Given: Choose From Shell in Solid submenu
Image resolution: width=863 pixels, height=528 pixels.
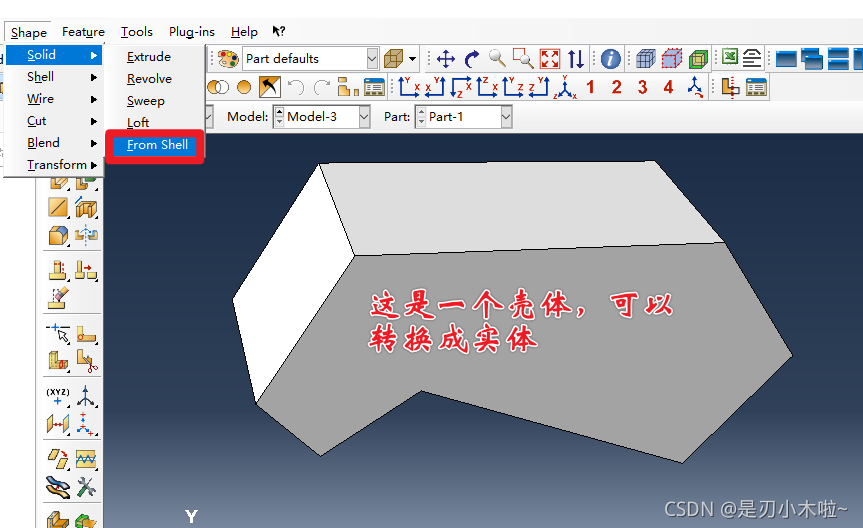Looking at the screenshot, I should point(157,145).
